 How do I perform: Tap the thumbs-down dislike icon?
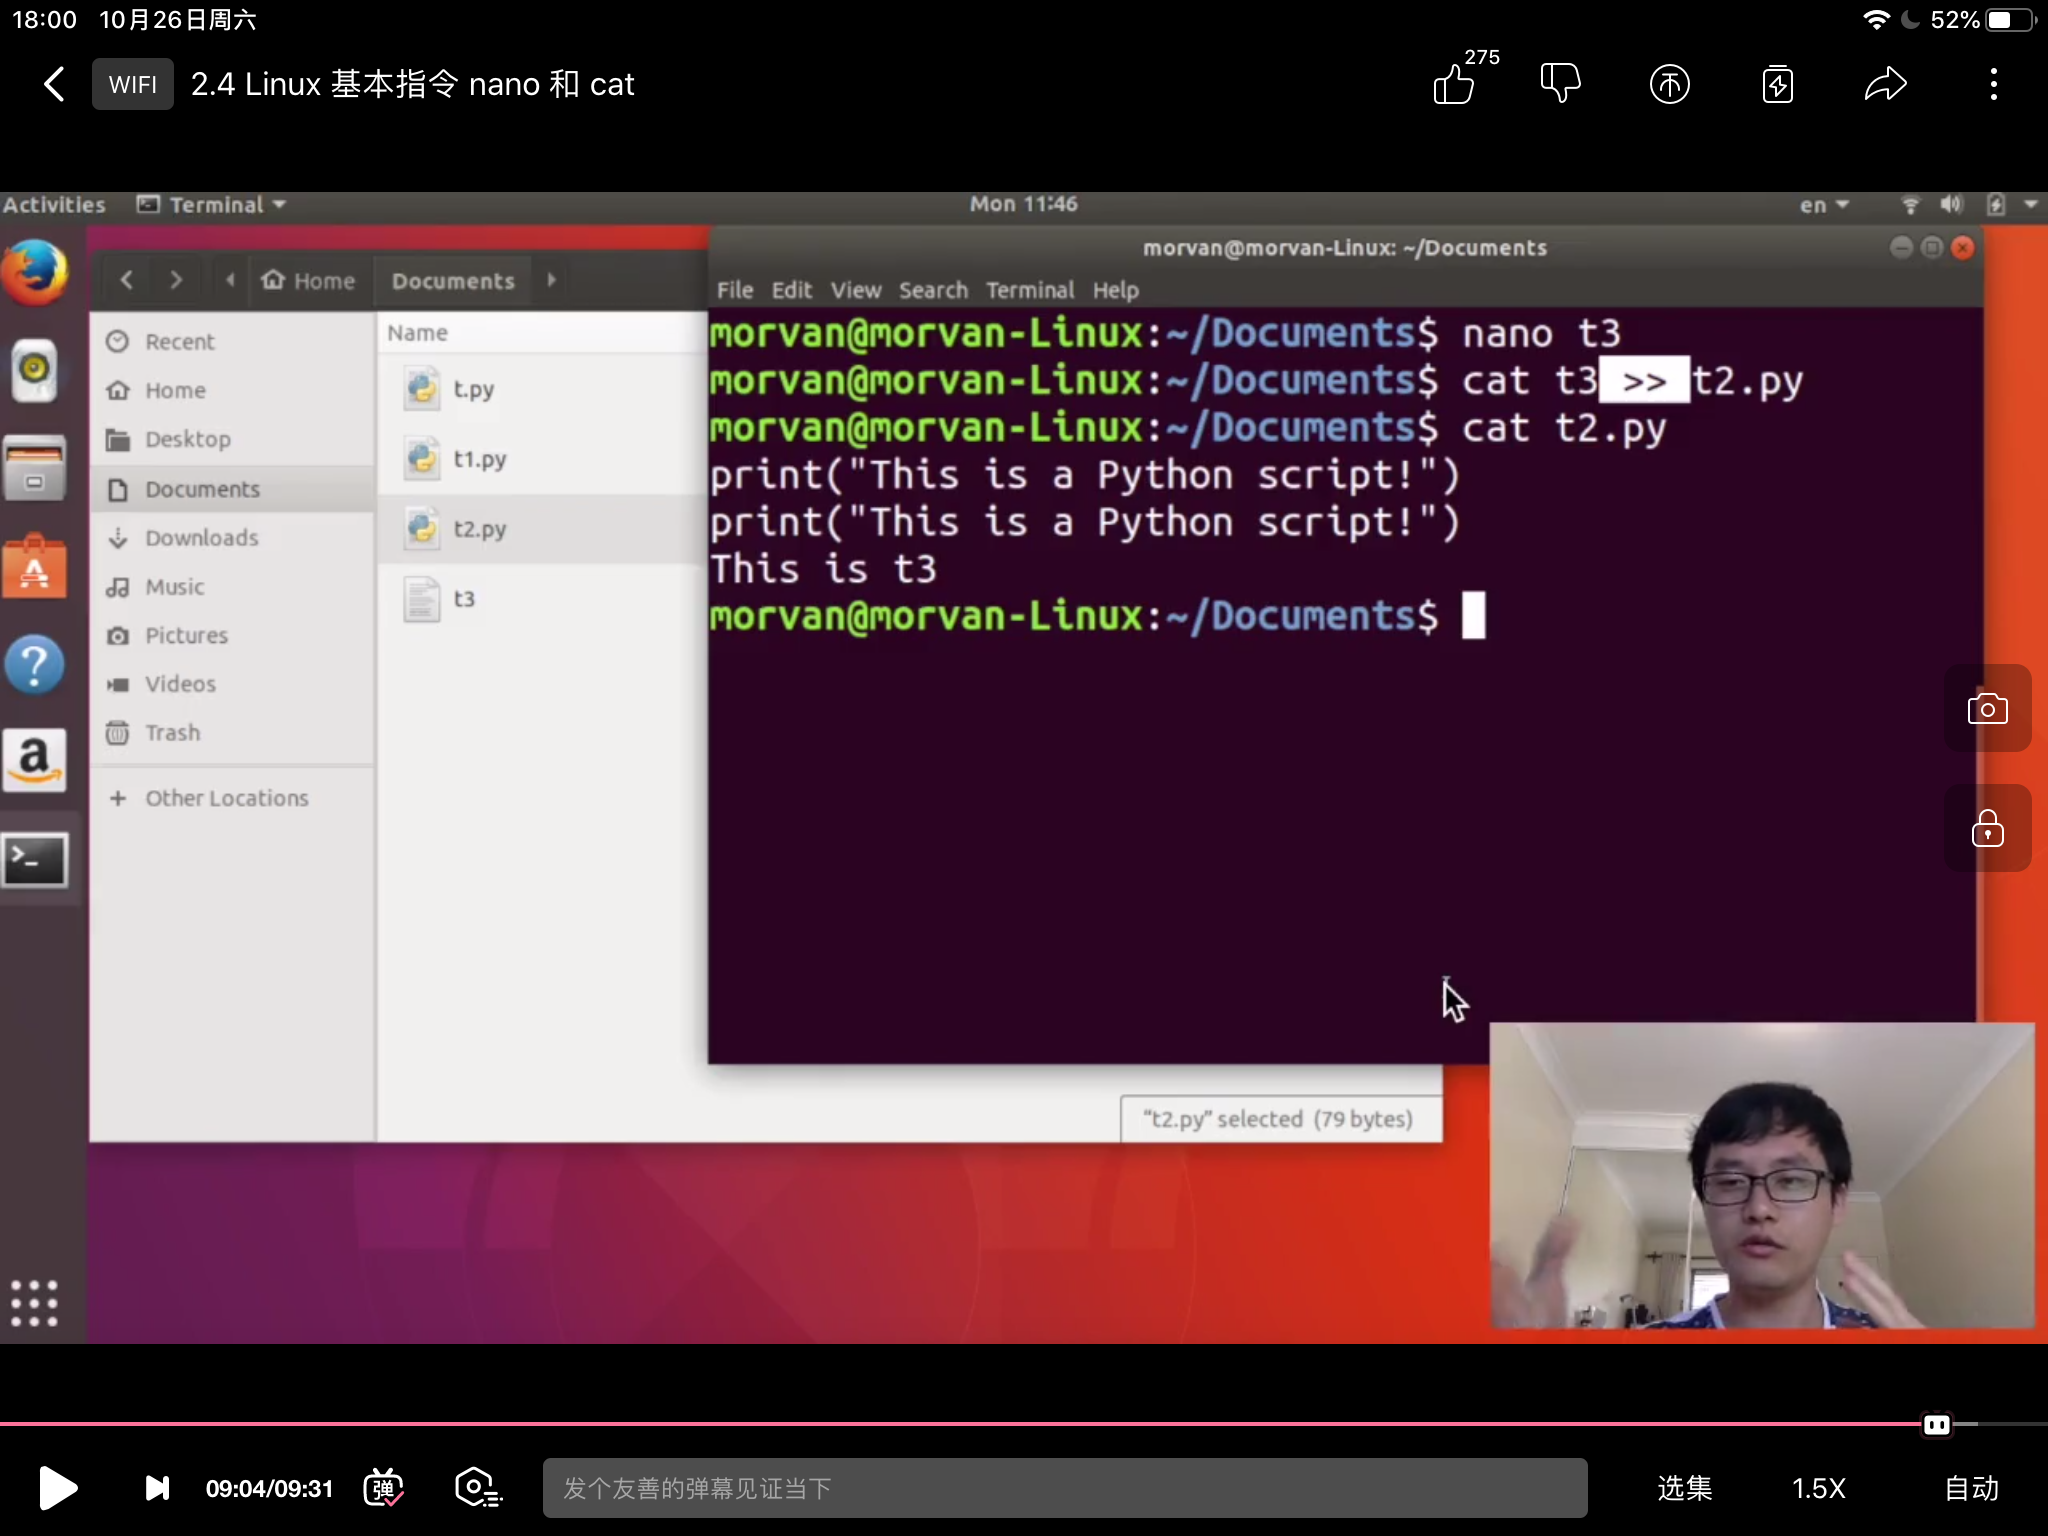pos(1560,84)
